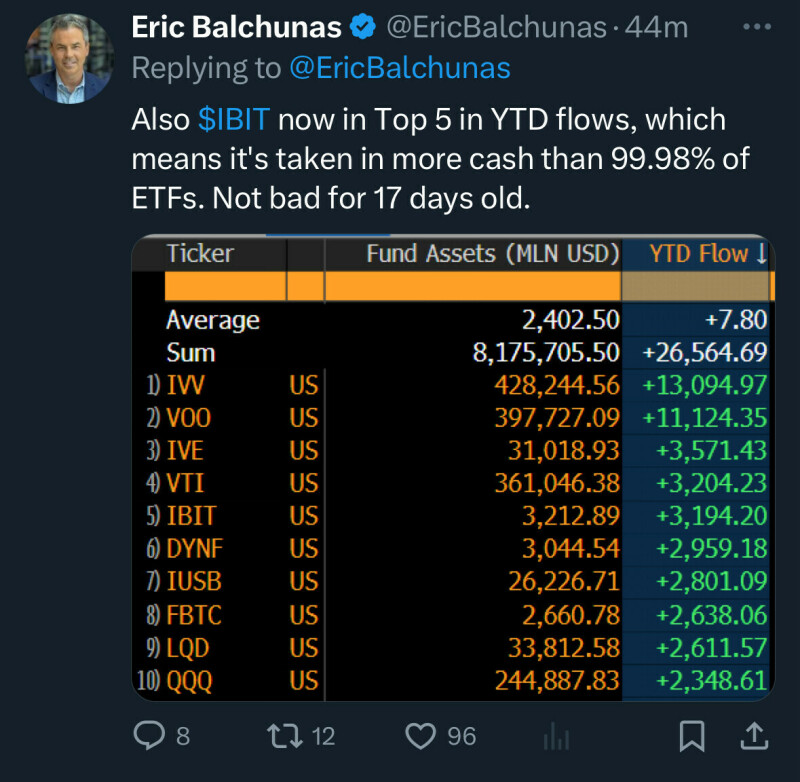800x782 pixels.
Task: Click the share upload icon
Action: click(755, 737)
